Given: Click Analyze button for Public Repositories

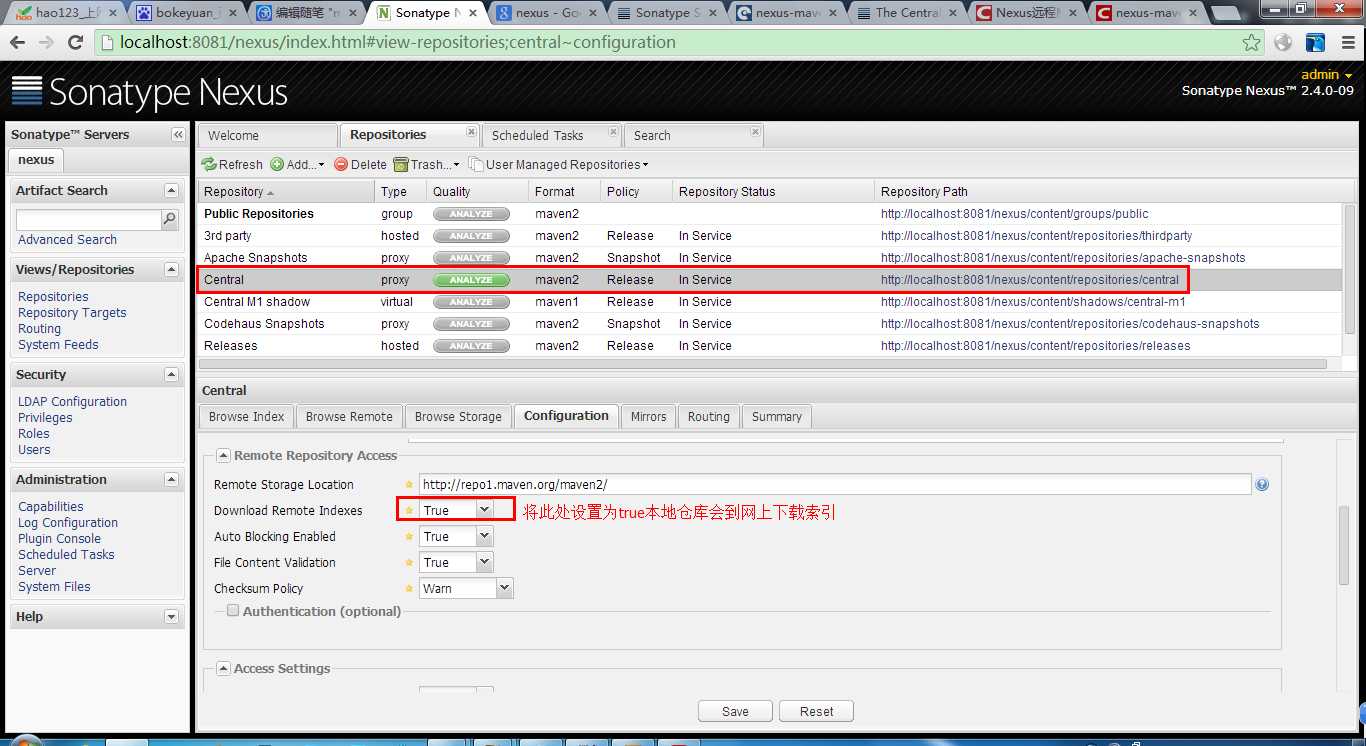Looking at the screenshot, I should pos(471,214).
